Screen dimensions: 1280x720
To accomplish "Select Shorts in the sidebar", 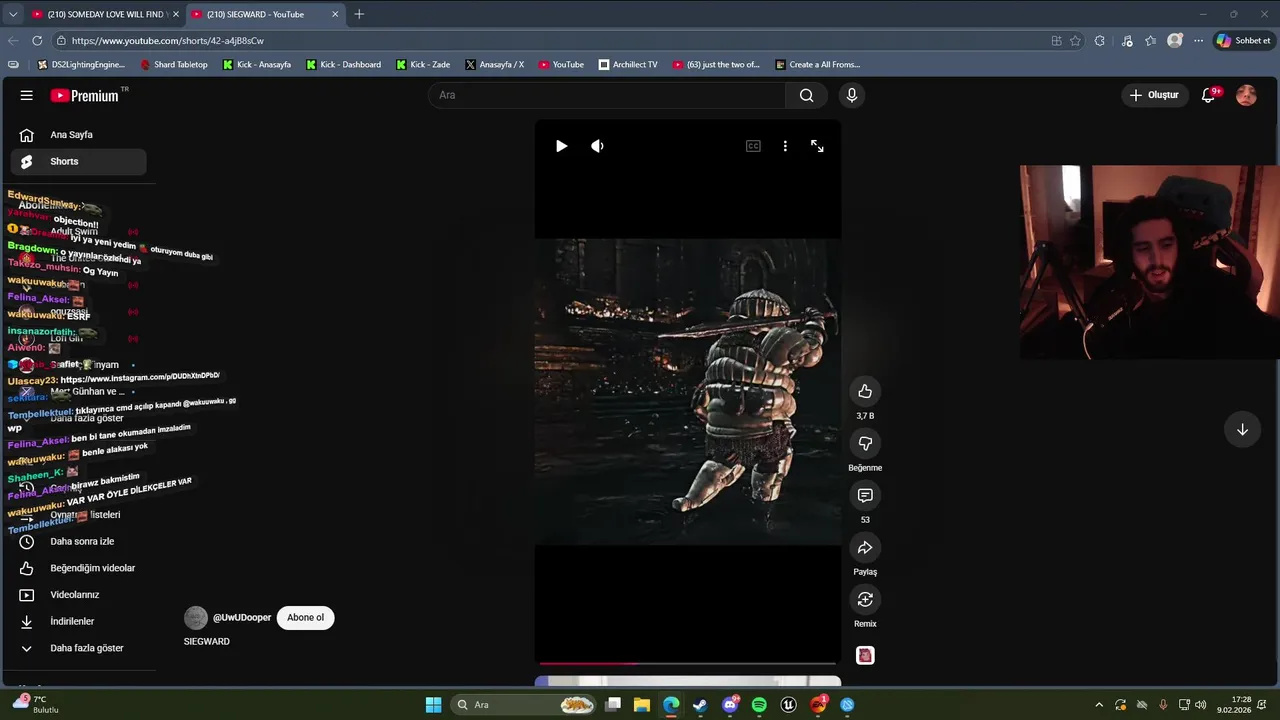I will [x=78, y=161].
